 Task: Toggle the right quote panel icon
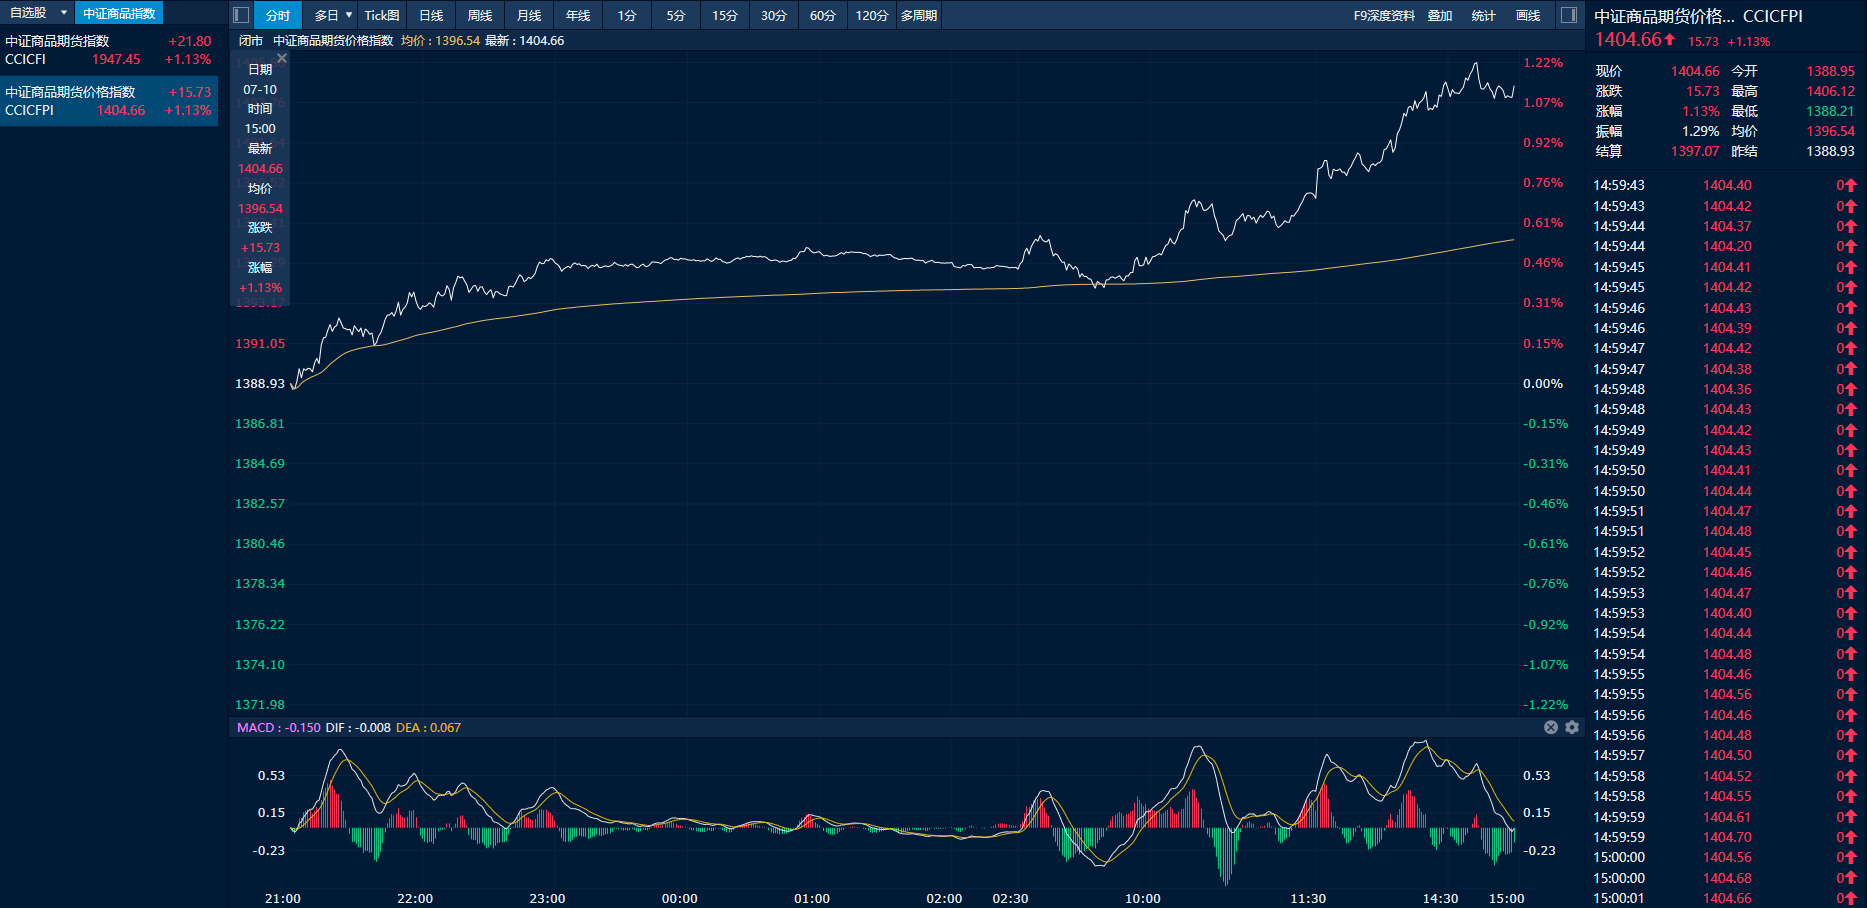(x=1569, y=15)
